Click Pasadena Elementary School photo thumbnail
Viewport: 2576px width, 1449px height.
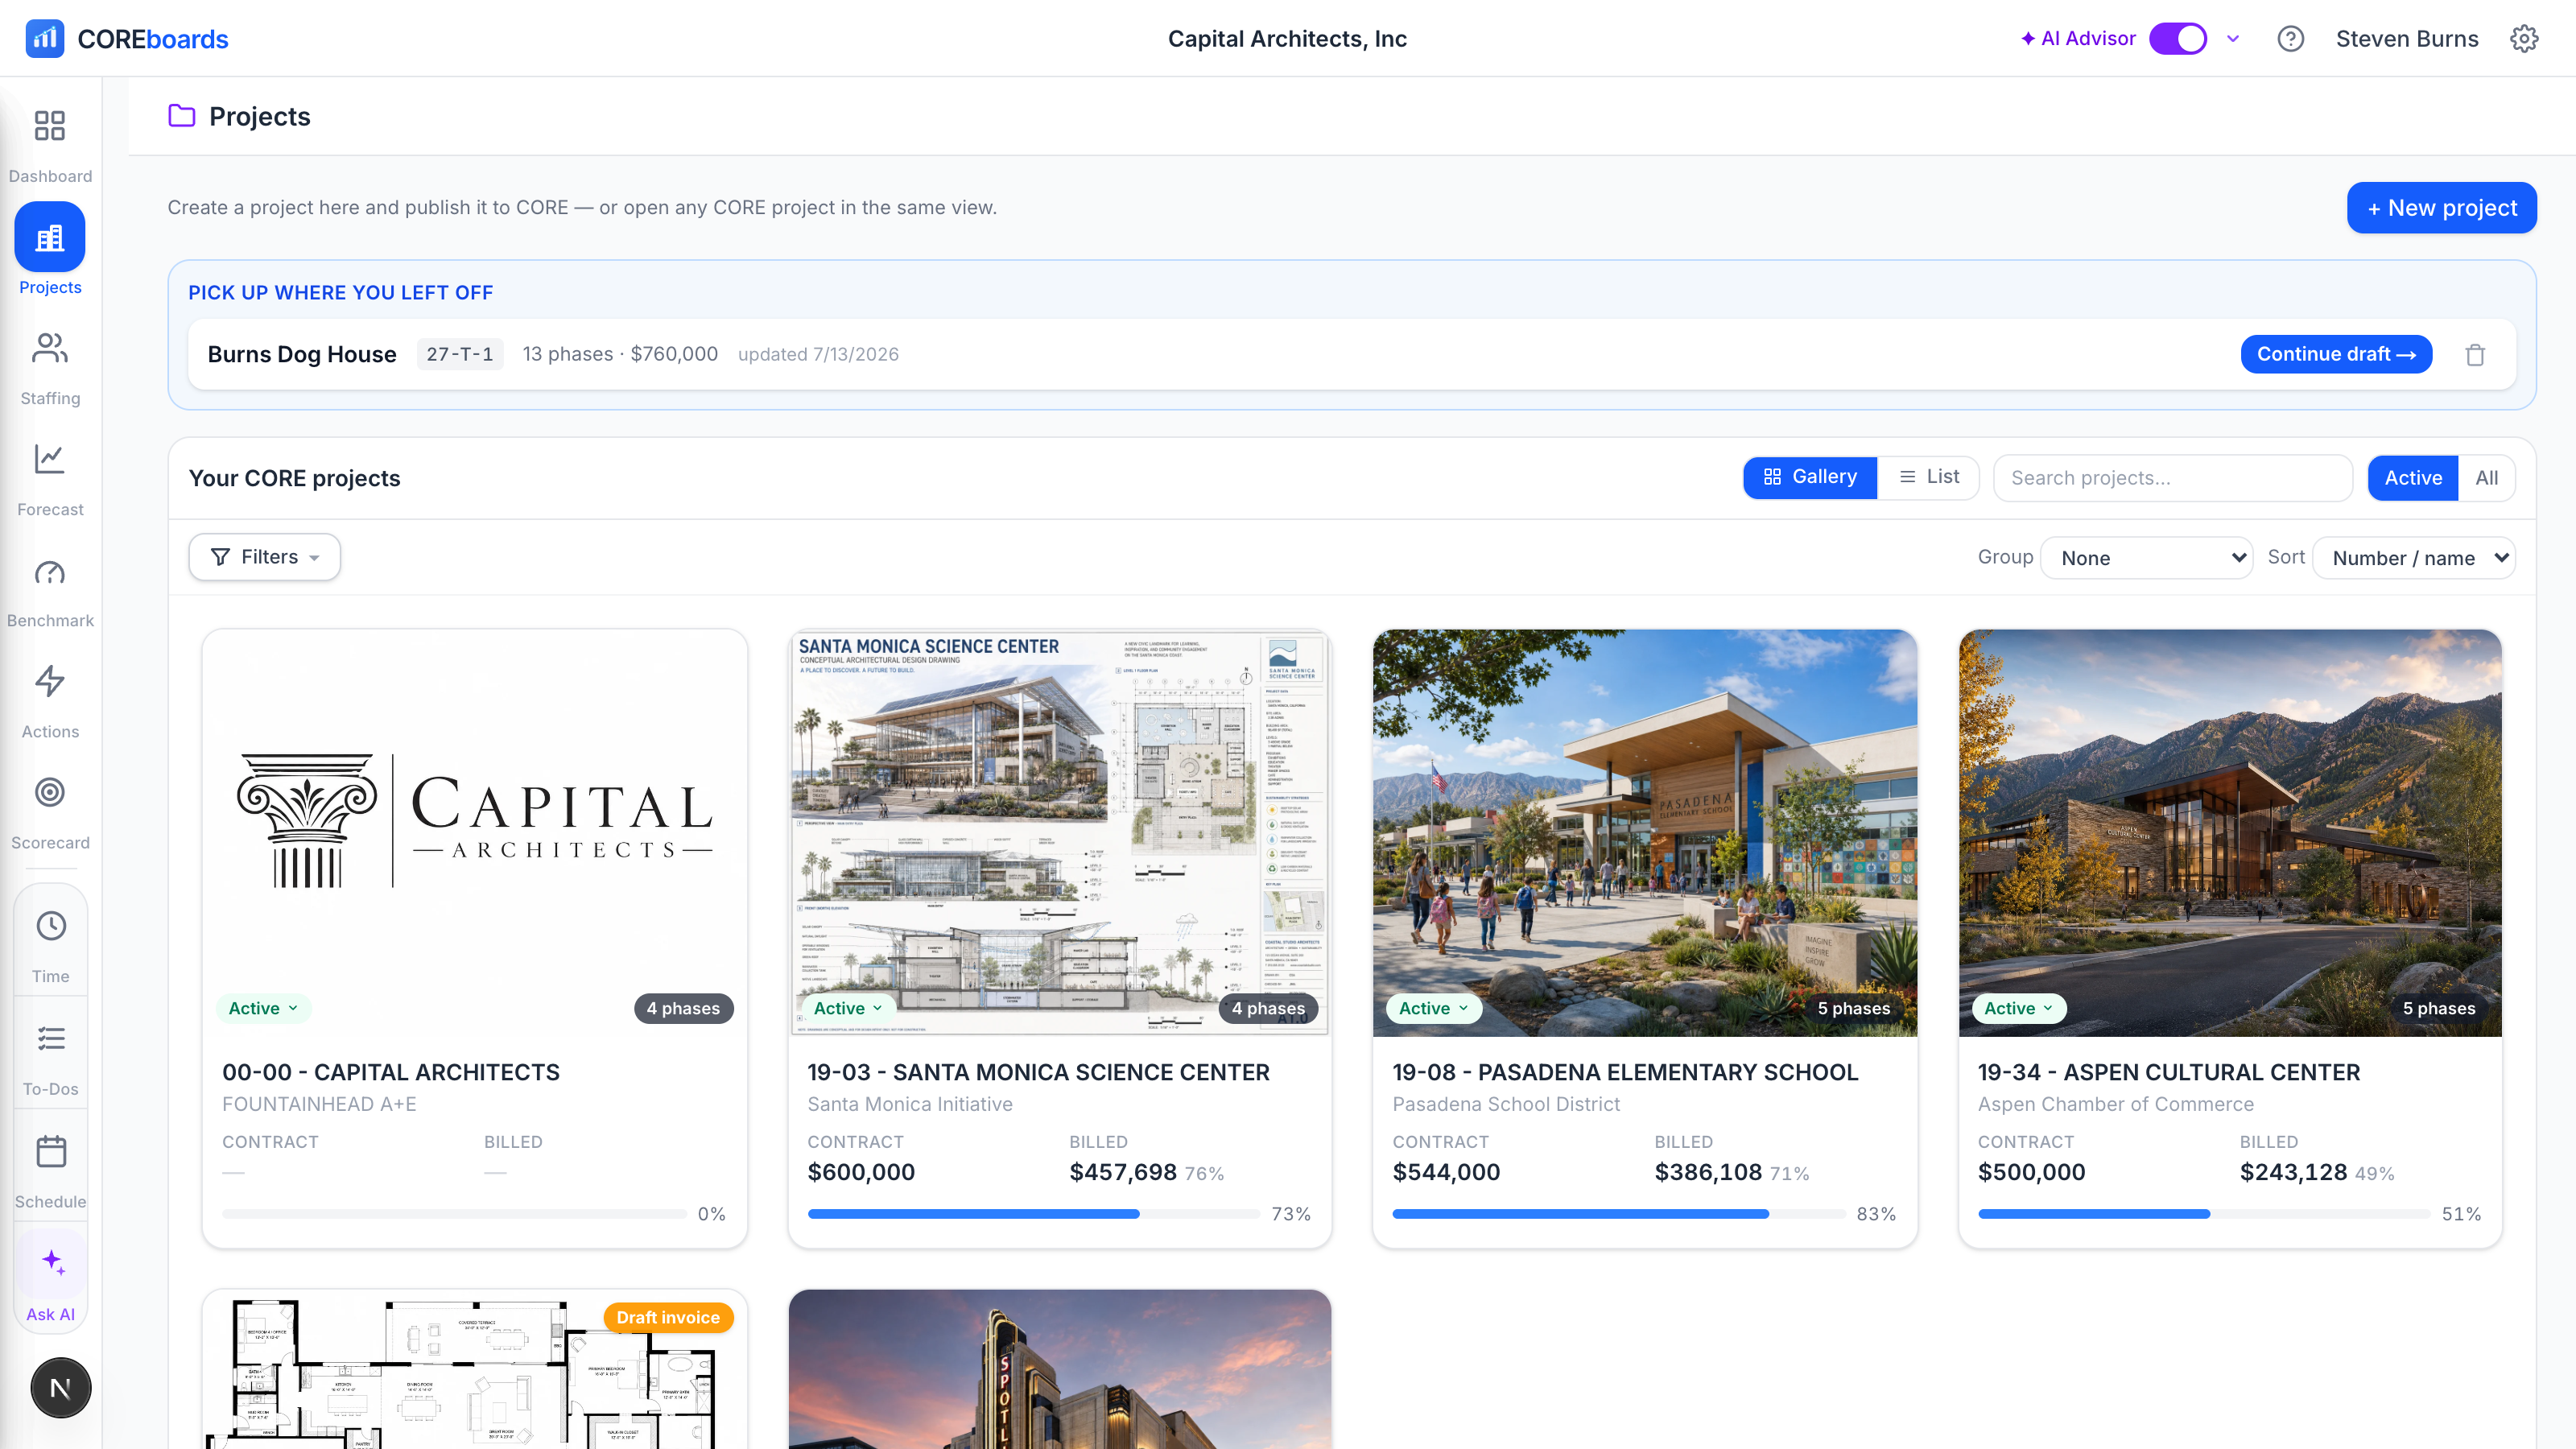coord(1645,832)
